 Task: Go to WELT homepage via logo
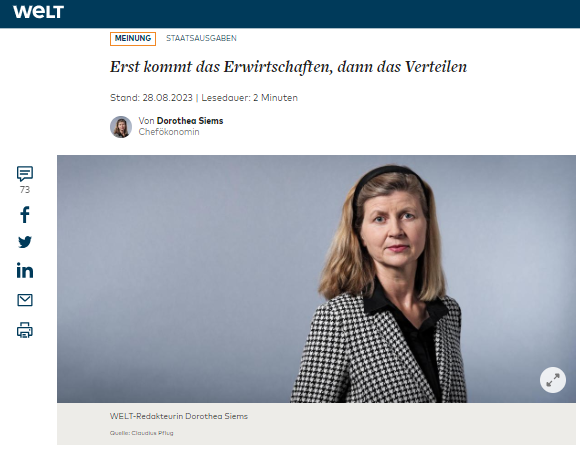pyautogui.click(x=38, y=12)
